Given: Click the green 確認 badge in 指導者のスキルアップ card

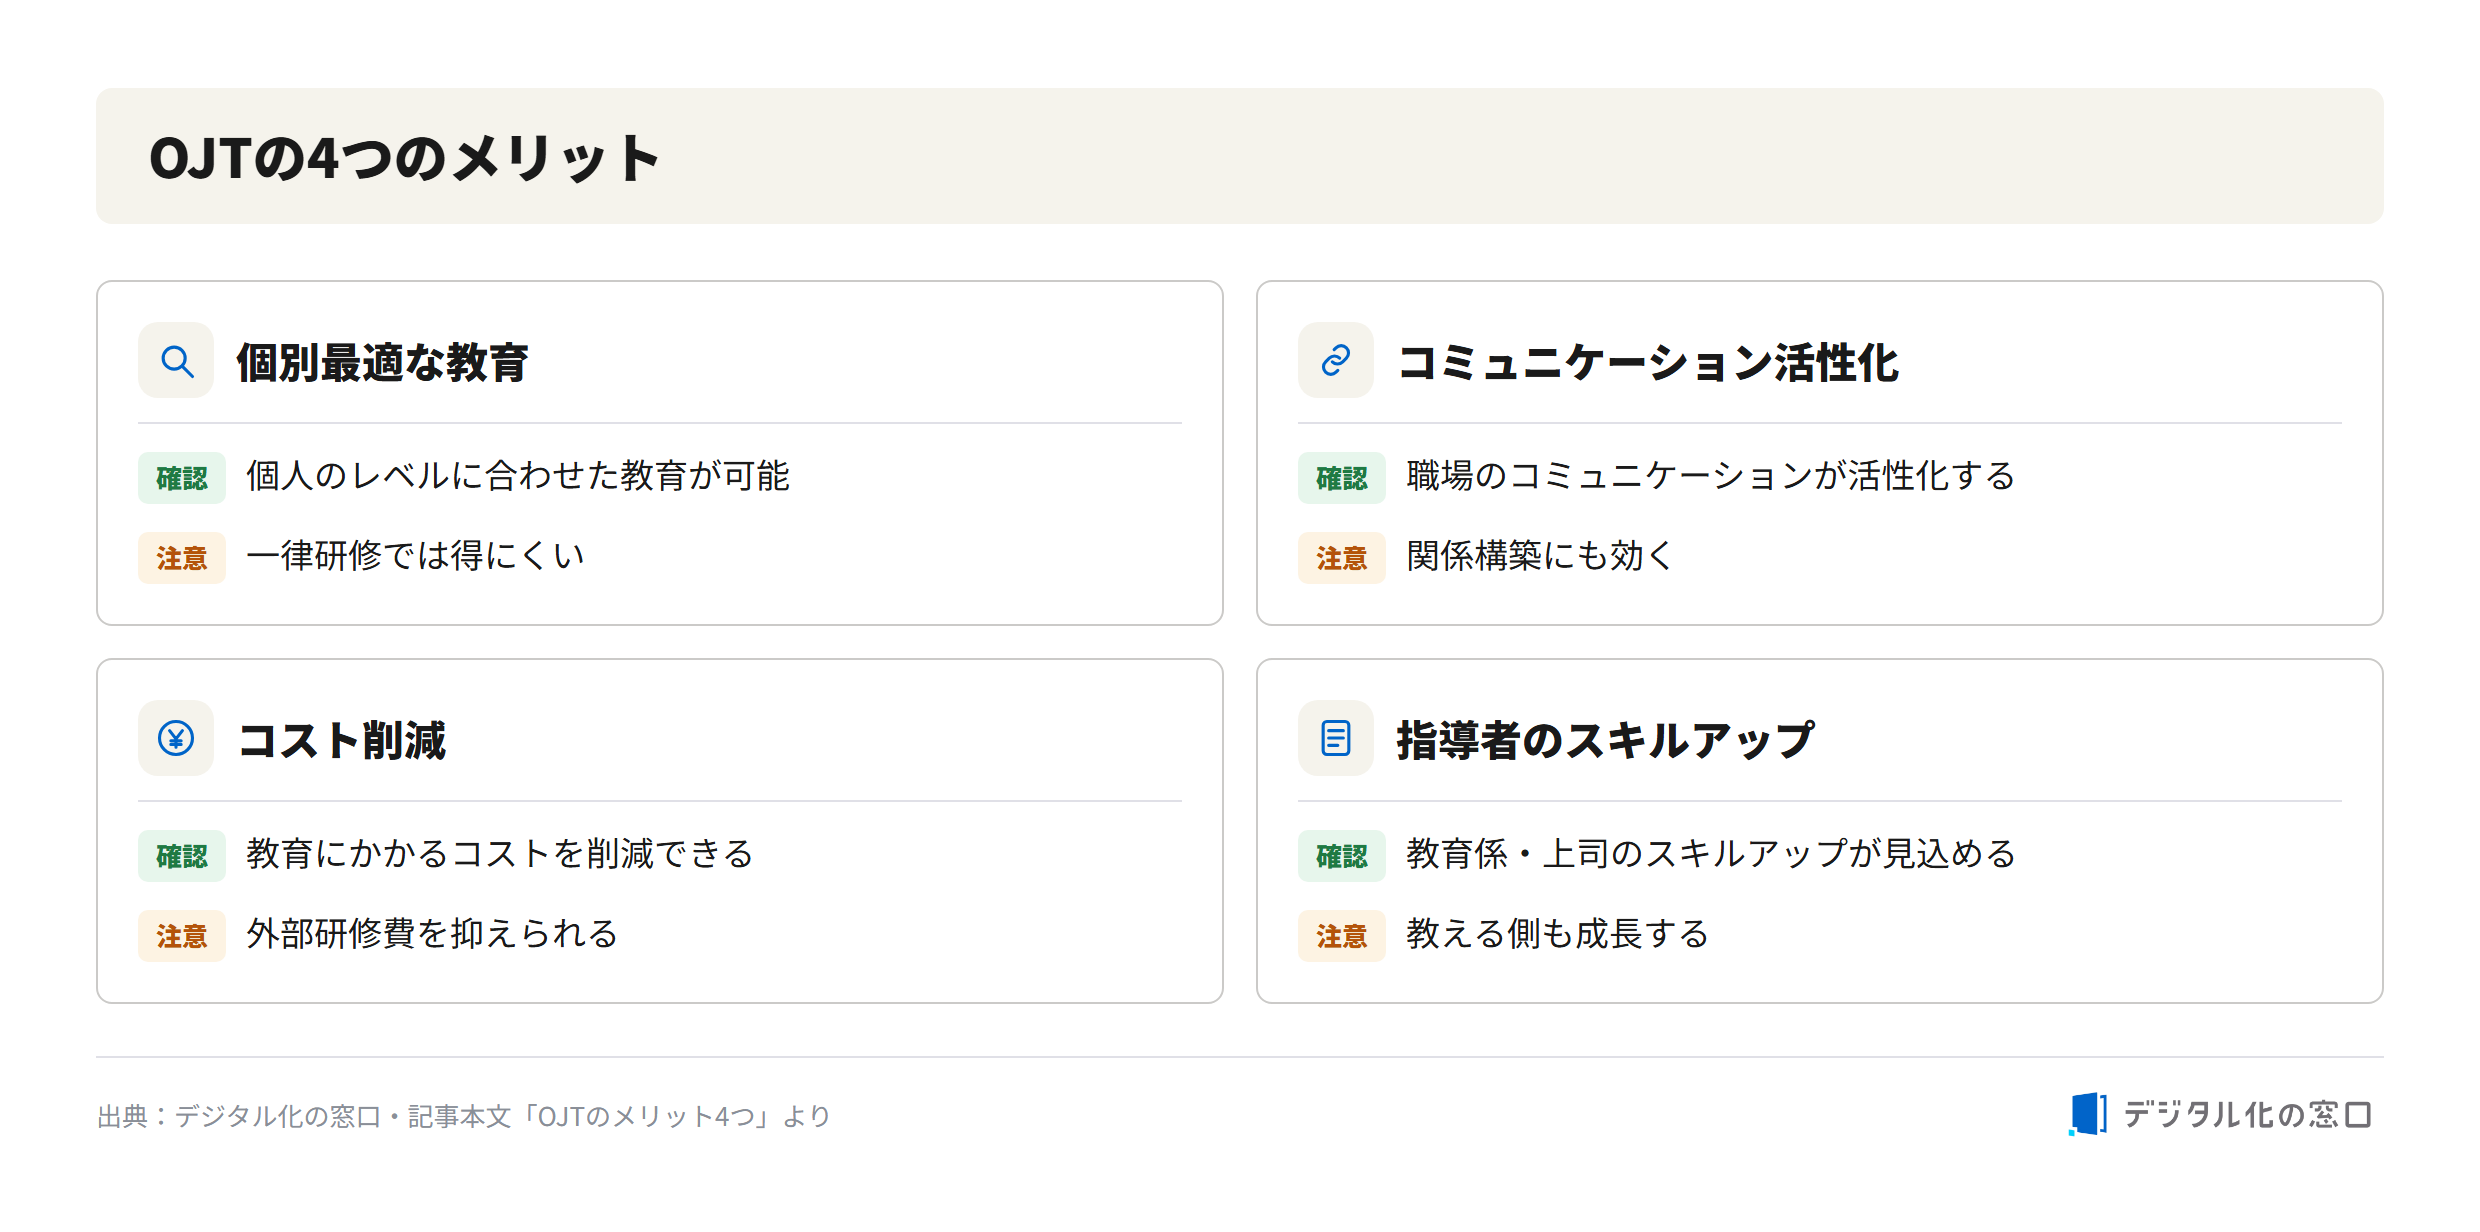Looking at the screenshot, I should click(1342, 856).
